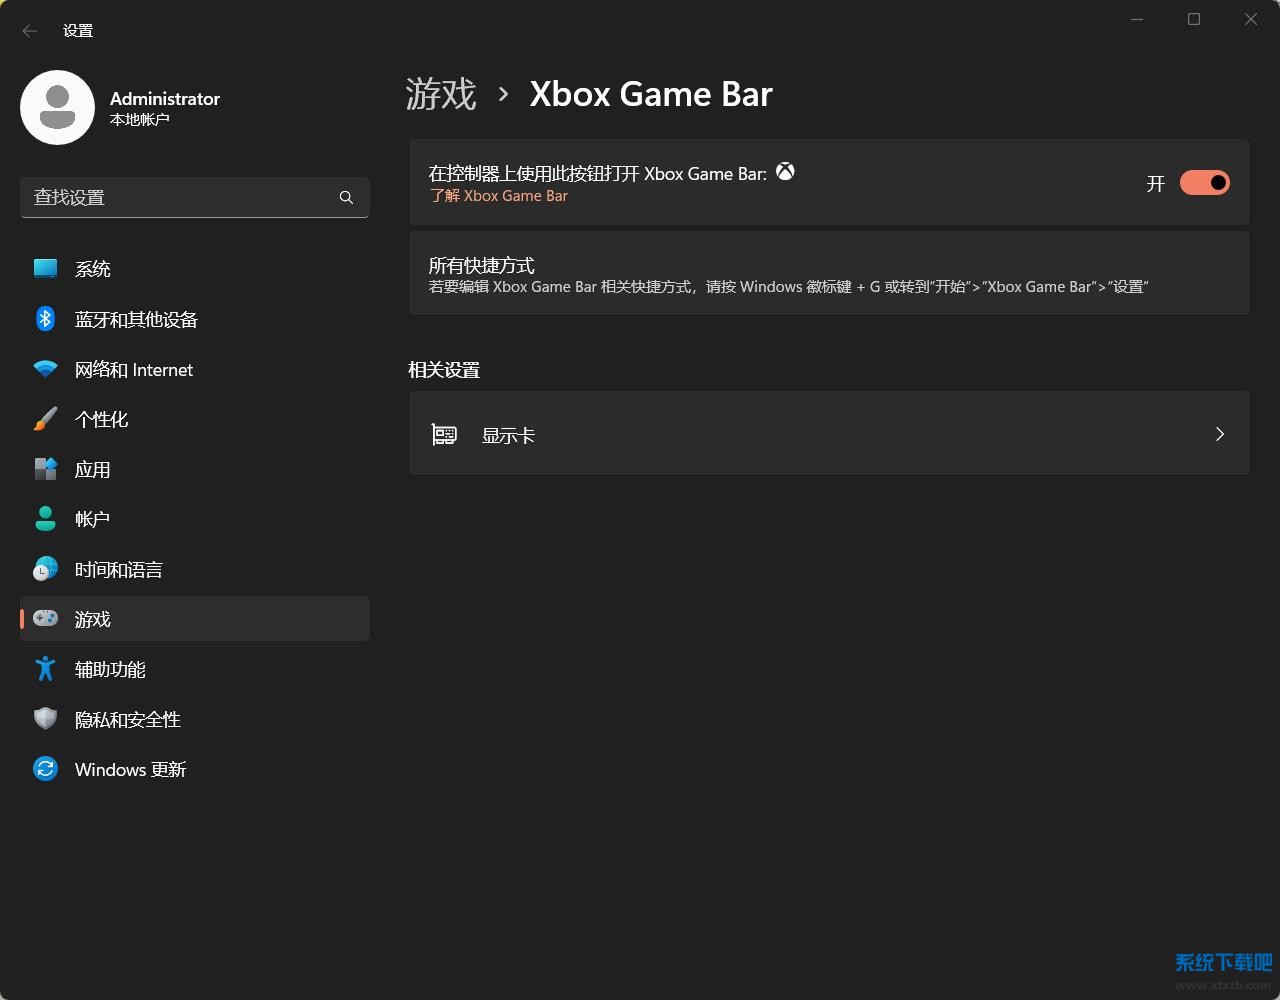The height and width of the screenshot is (1000, 1280).
Task: Click the Time and language clock icon
Action: pyautogui.click(x=45, y=569)
